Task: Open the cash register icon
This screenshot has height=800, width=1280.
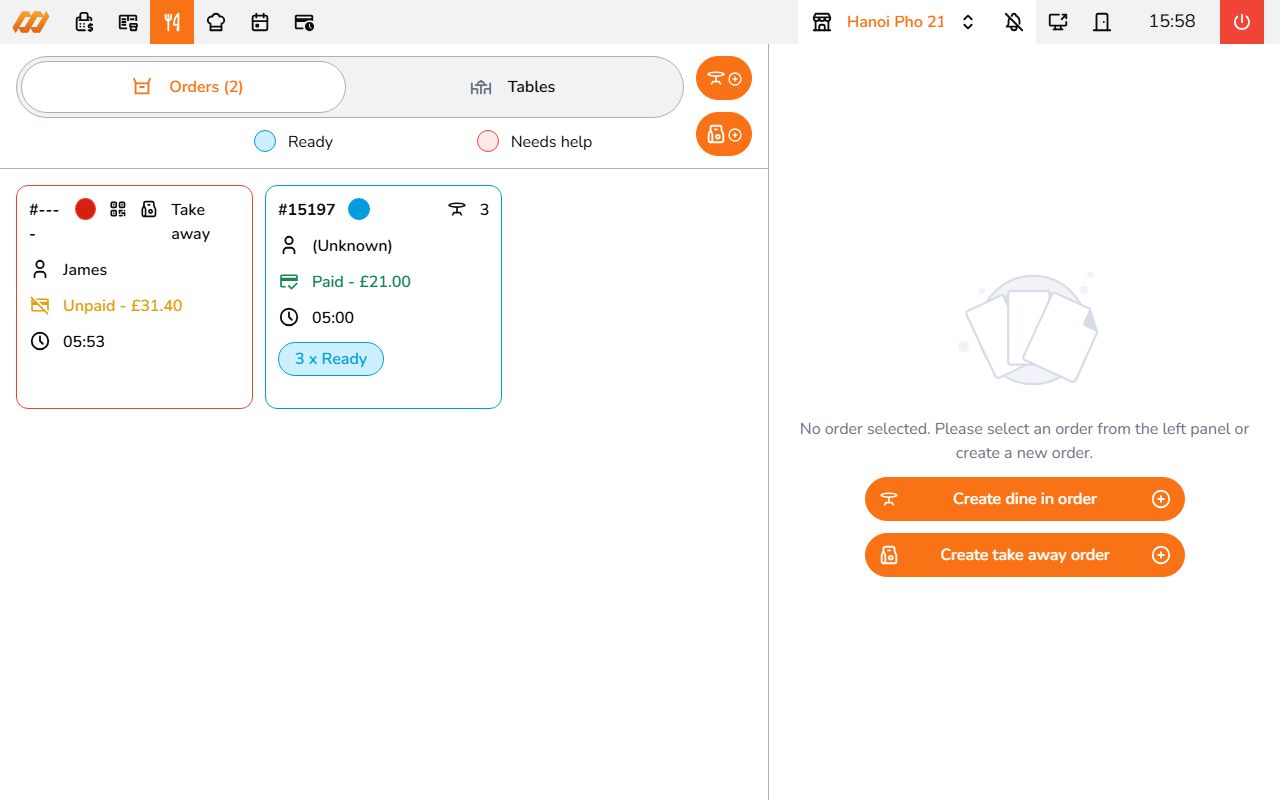Action: 85,22
